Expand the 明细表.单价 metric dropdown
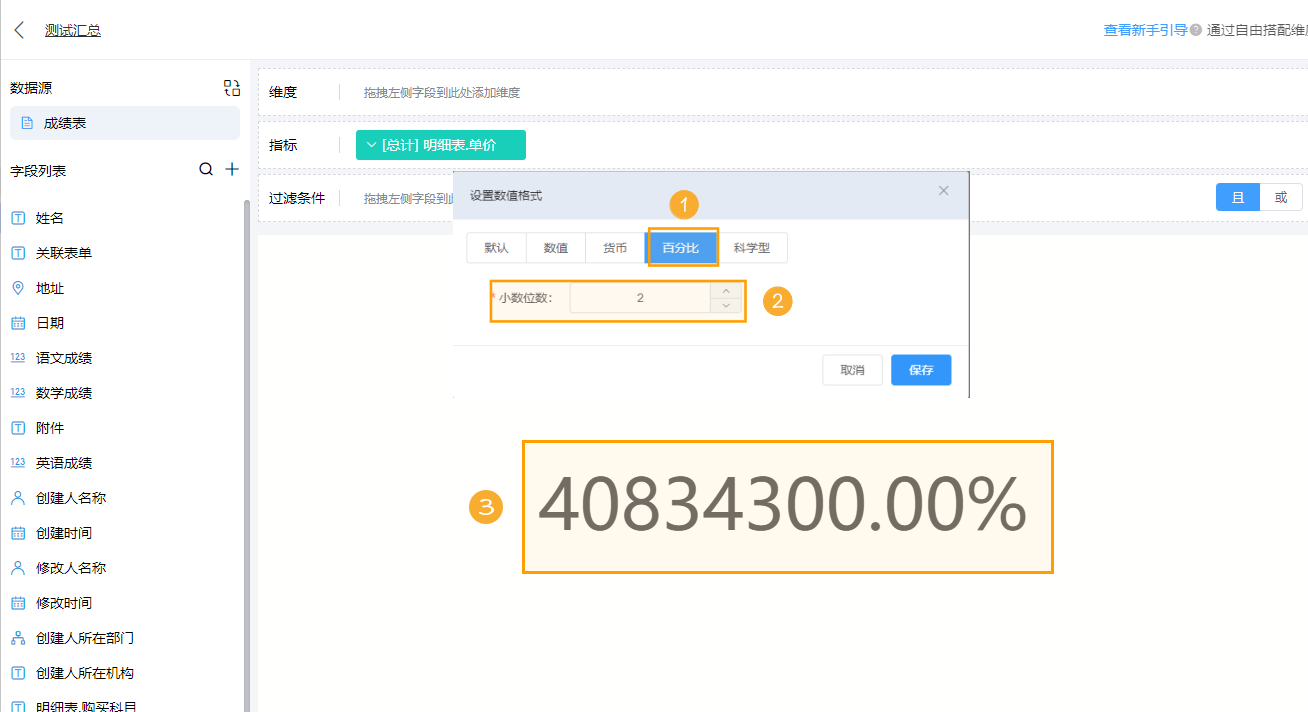 (371, 145)
